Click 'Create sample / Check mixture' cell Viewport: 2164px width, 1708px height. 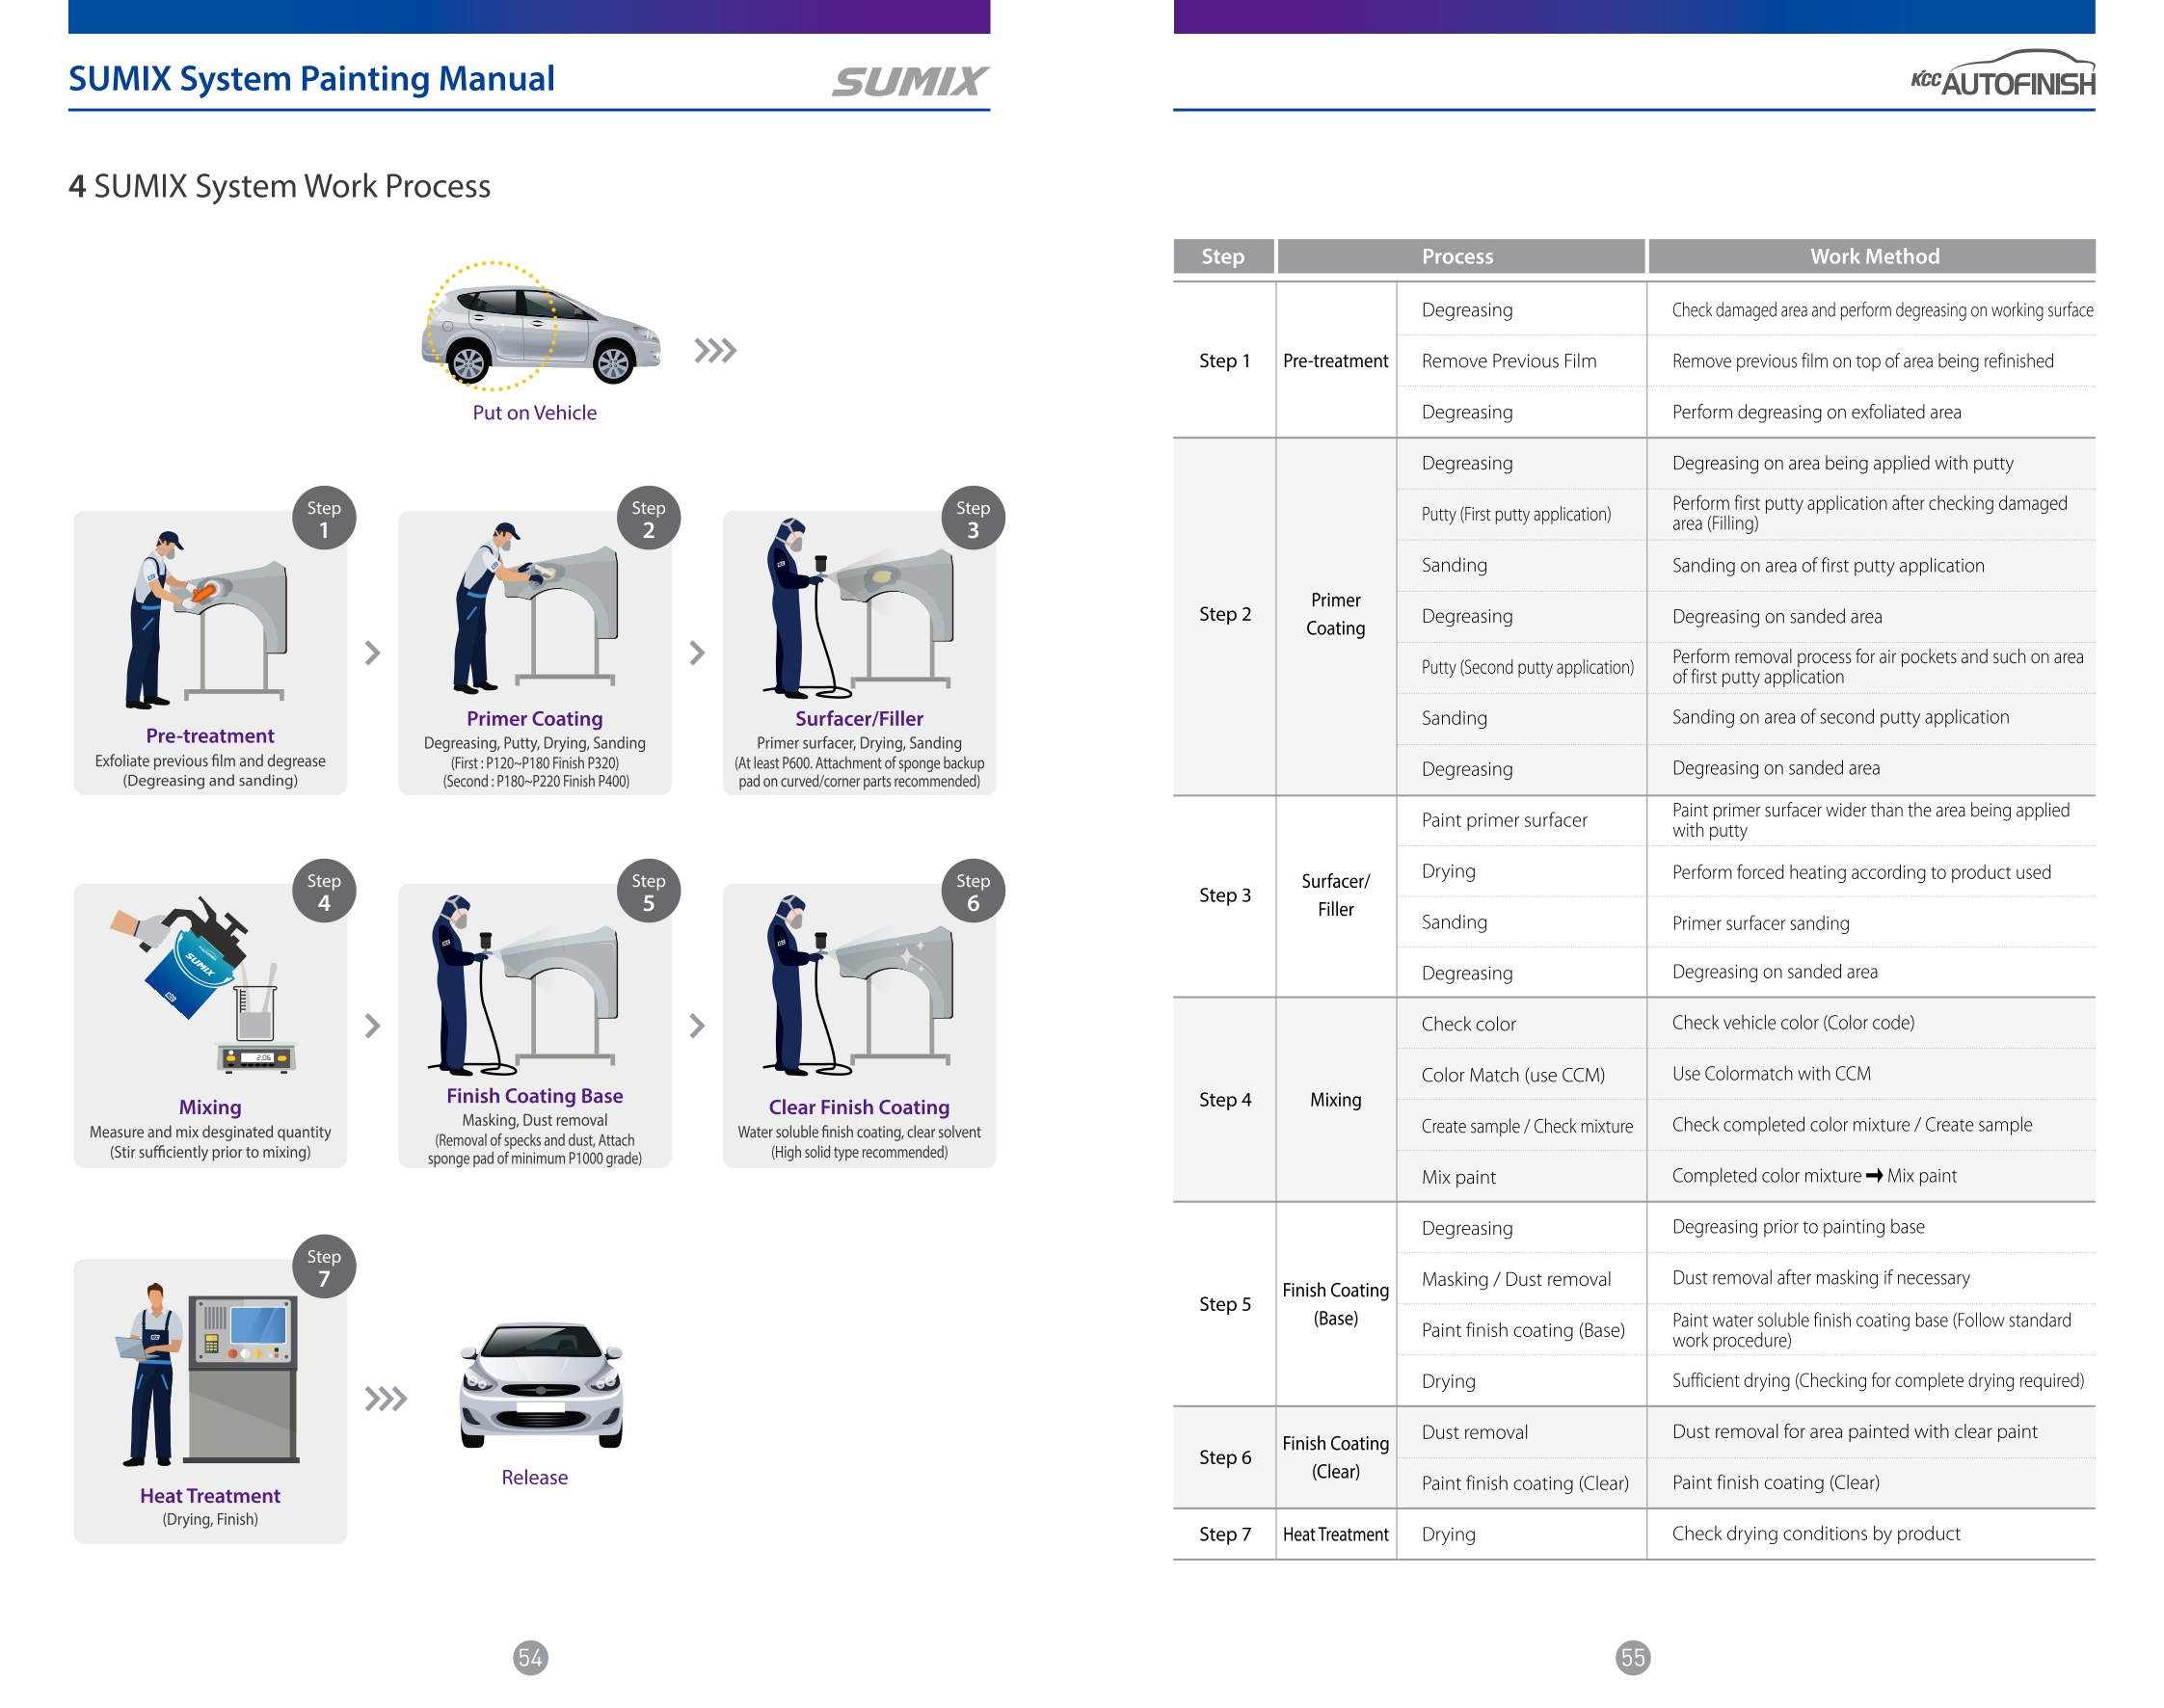tap(1522, 1127)
